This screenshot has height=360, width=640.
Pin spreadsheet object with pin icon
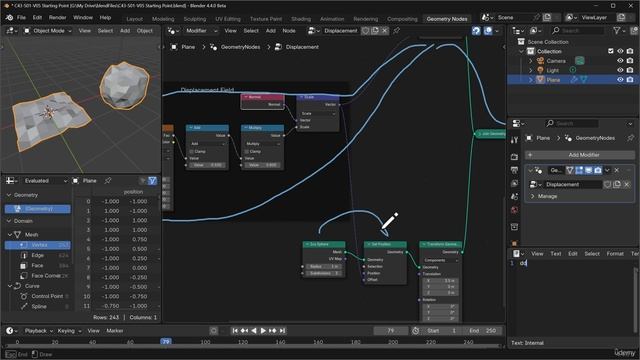point(108,181)
